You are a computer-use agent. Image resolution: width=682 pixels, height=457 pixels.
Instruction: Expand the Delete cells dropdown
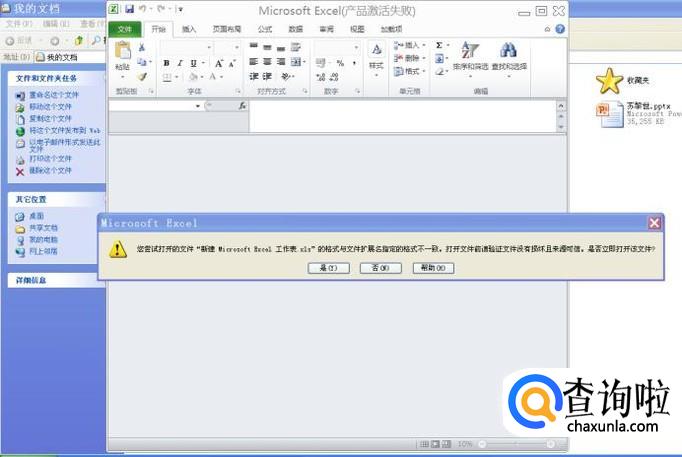click(424, 58)
